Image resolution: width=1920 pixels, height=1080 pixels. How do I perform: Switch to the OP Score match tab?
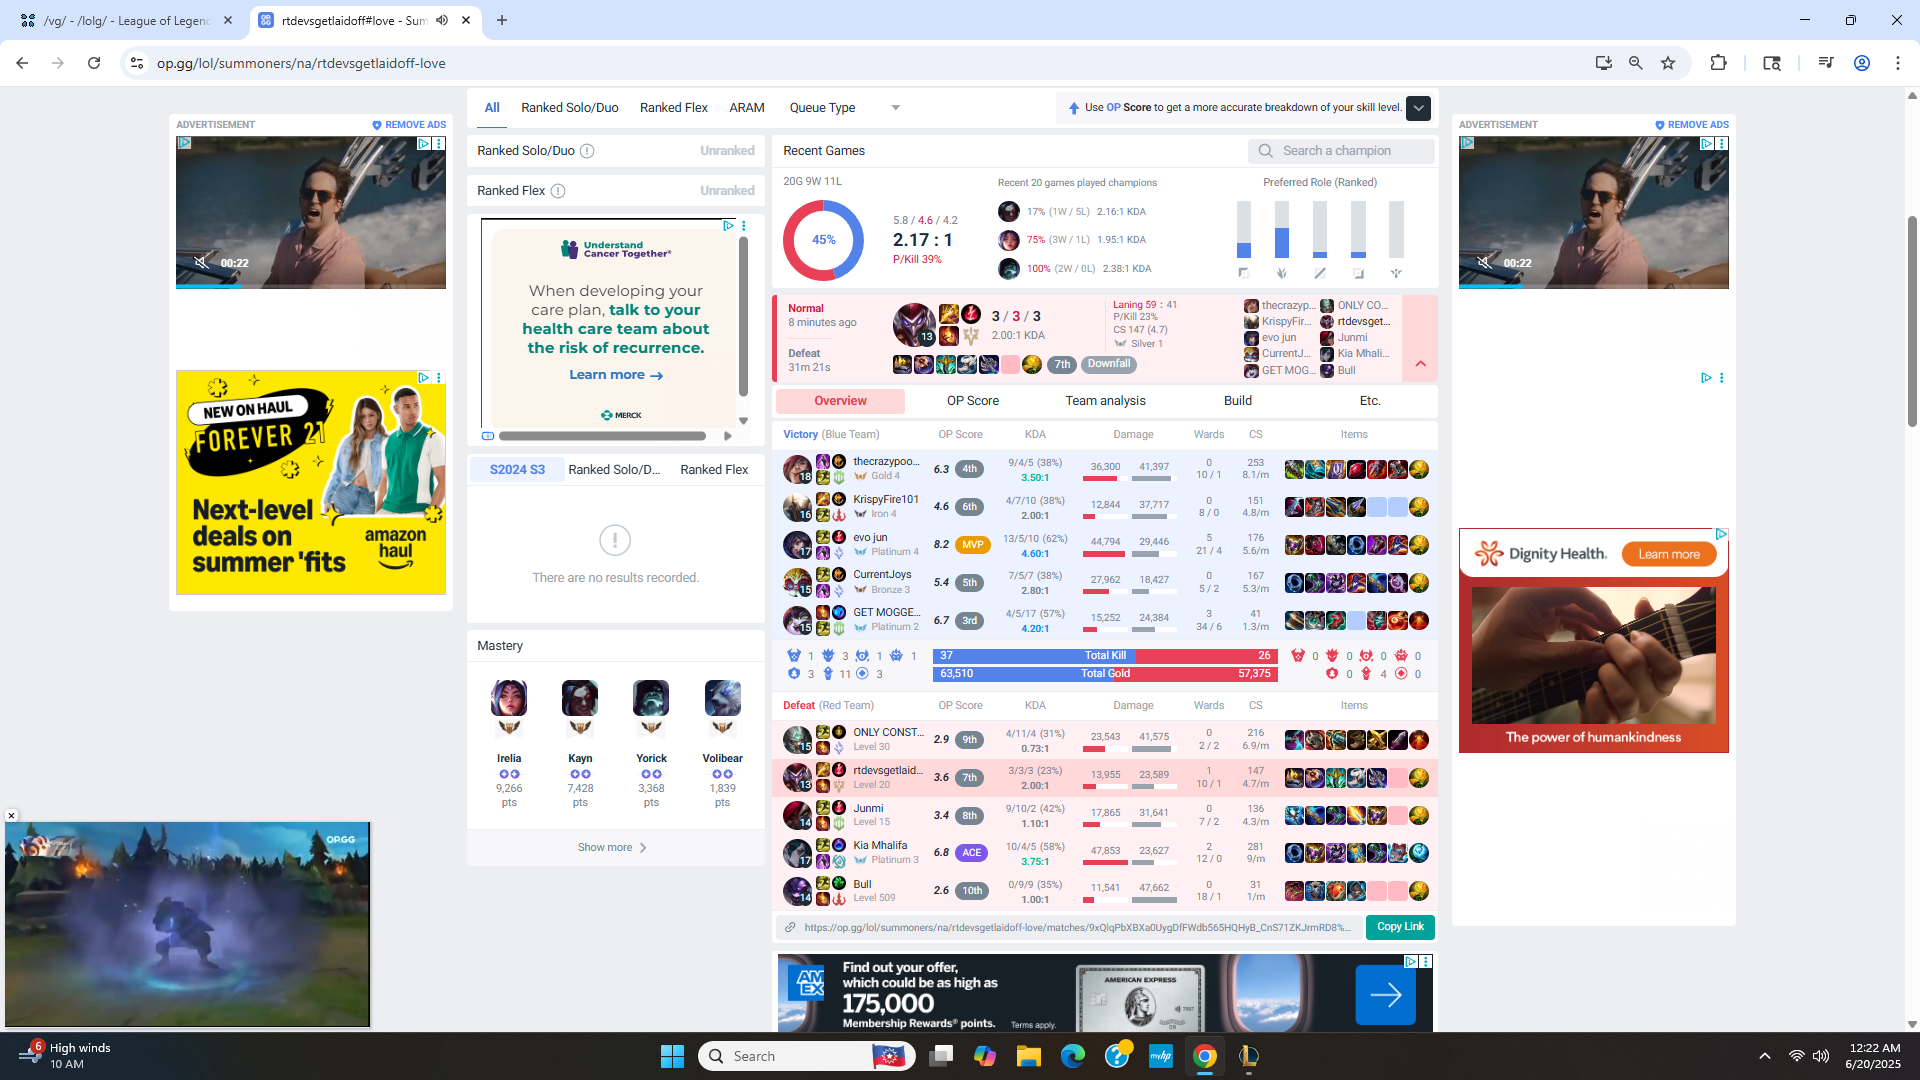point(972,401)
